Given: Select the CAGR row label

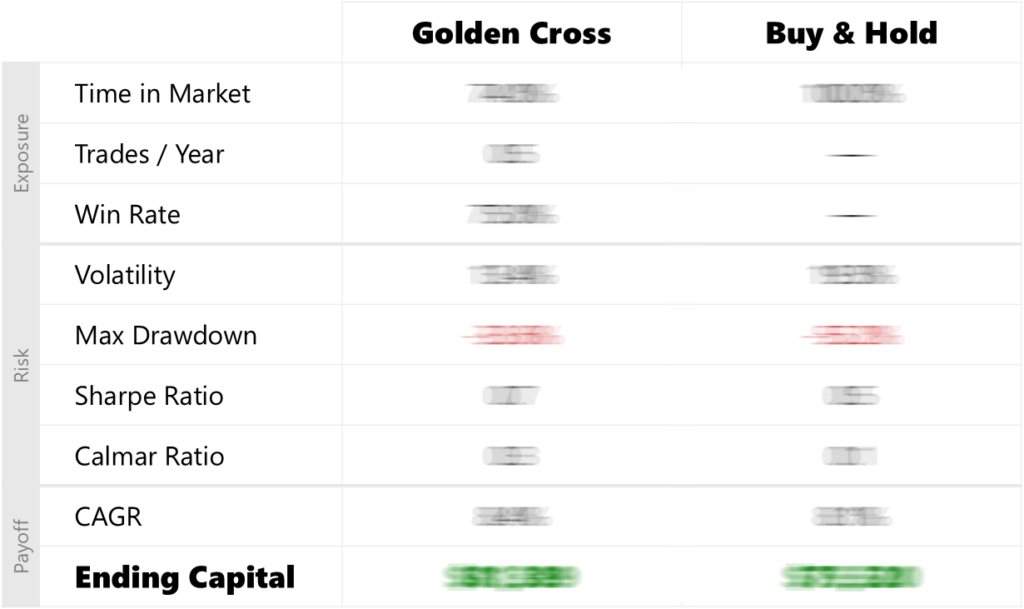Looking at the screenshot, I should (x=108, y=517).
